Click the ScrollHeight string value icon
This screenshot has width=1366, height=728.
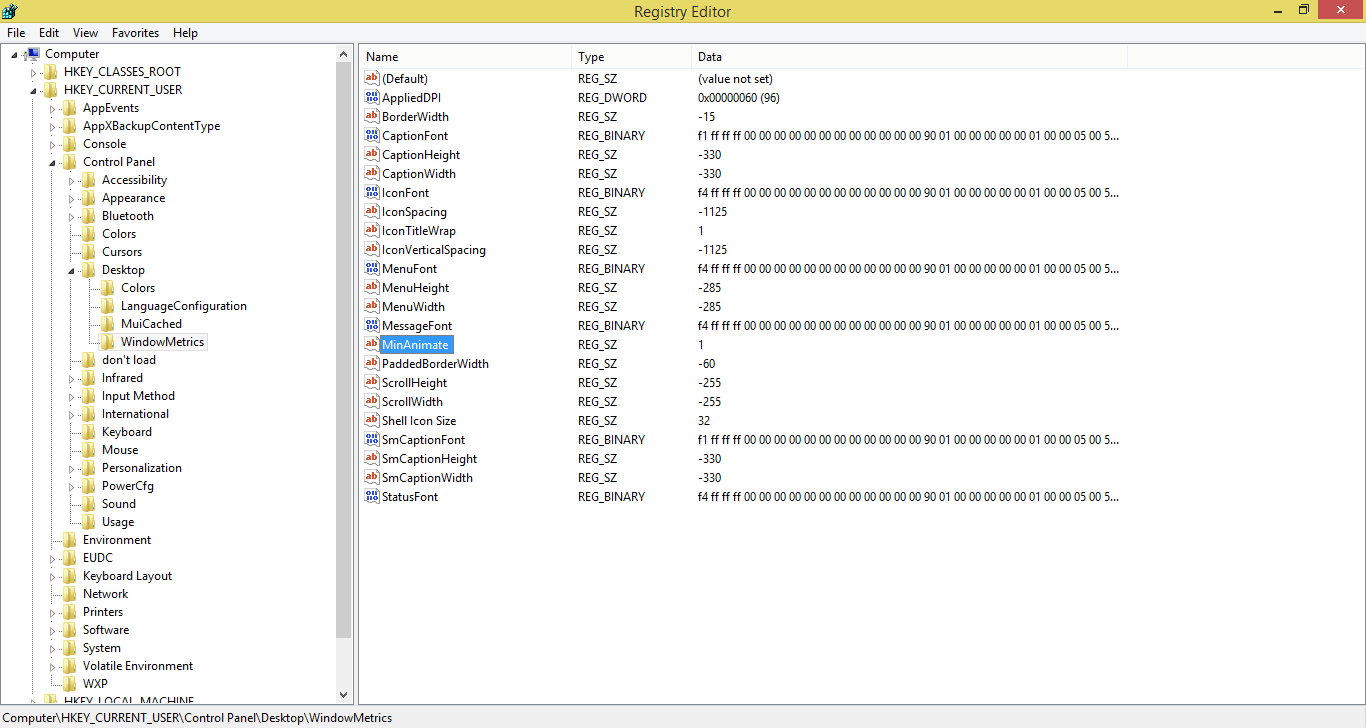pos(372,383)
